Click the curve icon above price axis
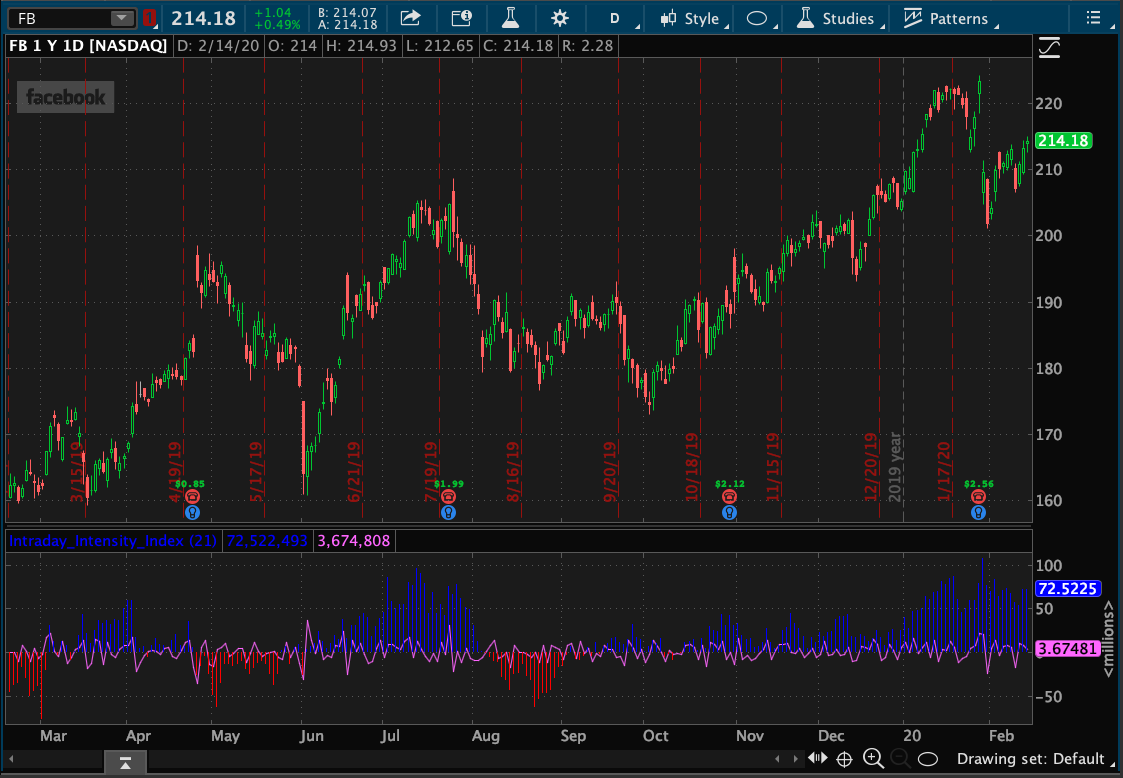The image size is (1123, 778). [x=1049, y=48]
